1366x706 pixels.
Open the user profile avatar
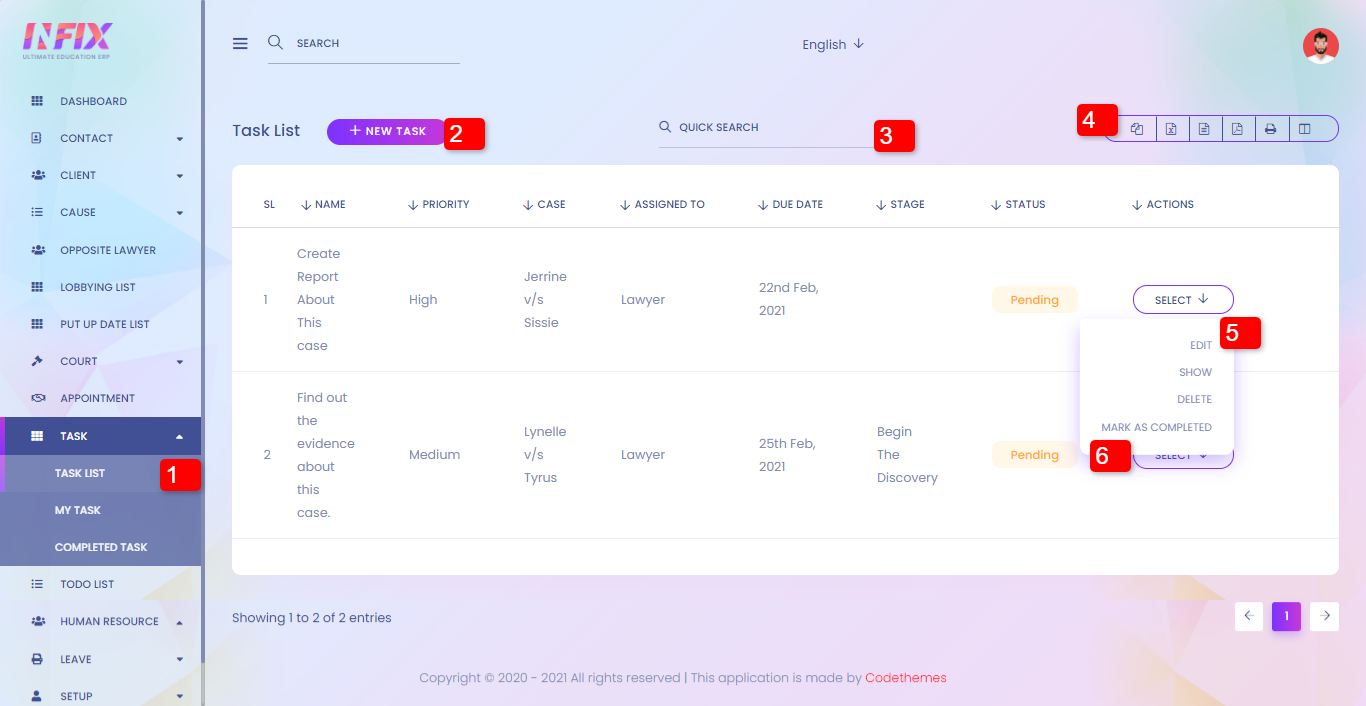pyautogui.click(x=1320, y=46)
